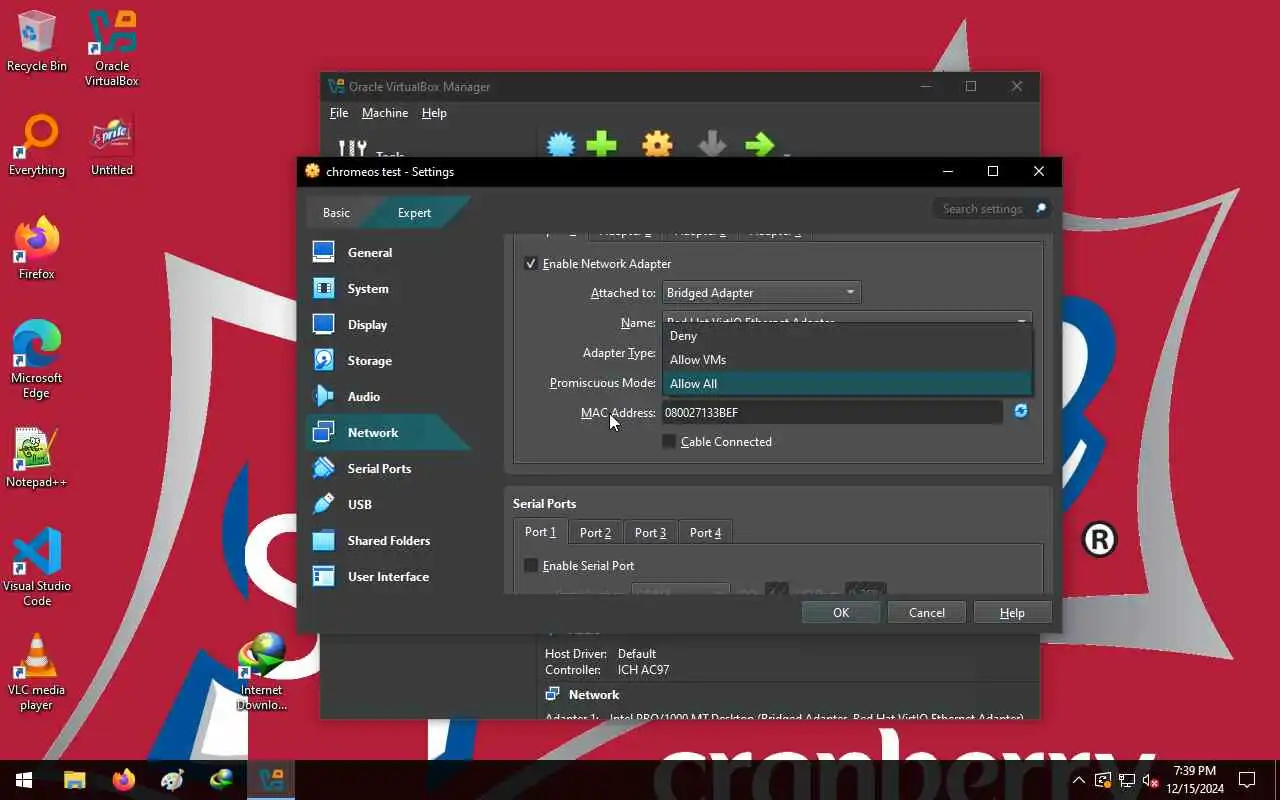This screenshot has width=1280, height=800.
Task: Click the Everything search desktop icon
Action: click(x=37, y=145)
